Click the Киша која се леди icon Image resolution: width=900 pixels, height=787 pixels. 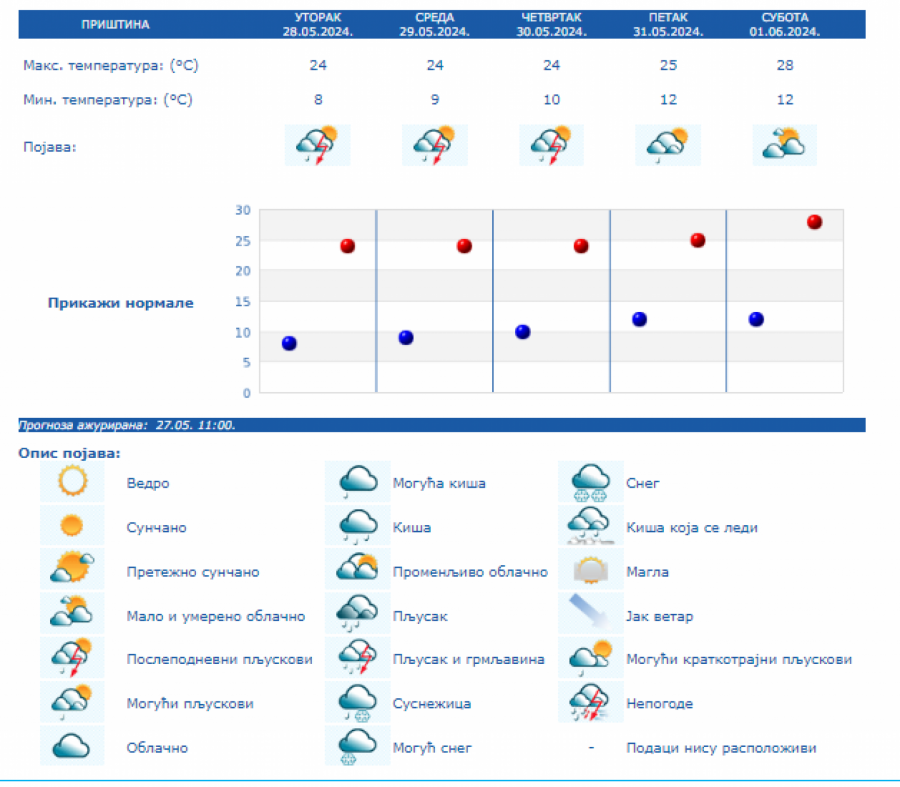(591, 527)
